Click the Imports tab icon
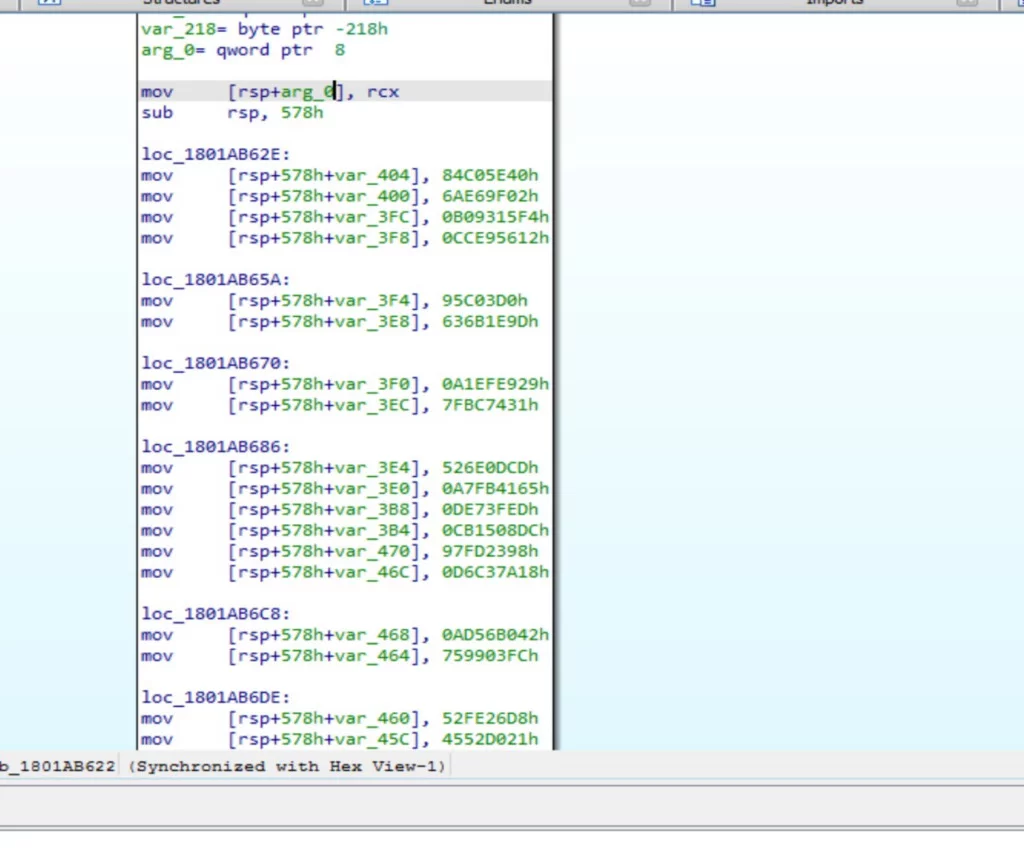The width and height of the screenshot is (1024, 850). coord(704,3)
